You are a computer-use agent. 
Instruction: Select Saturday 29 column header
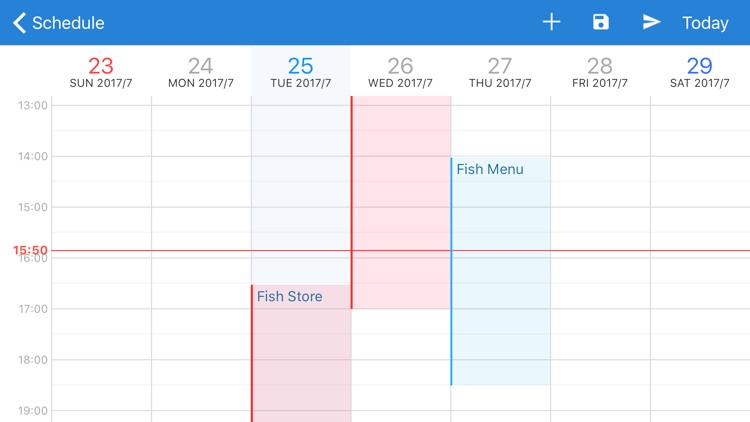[700, 72]
